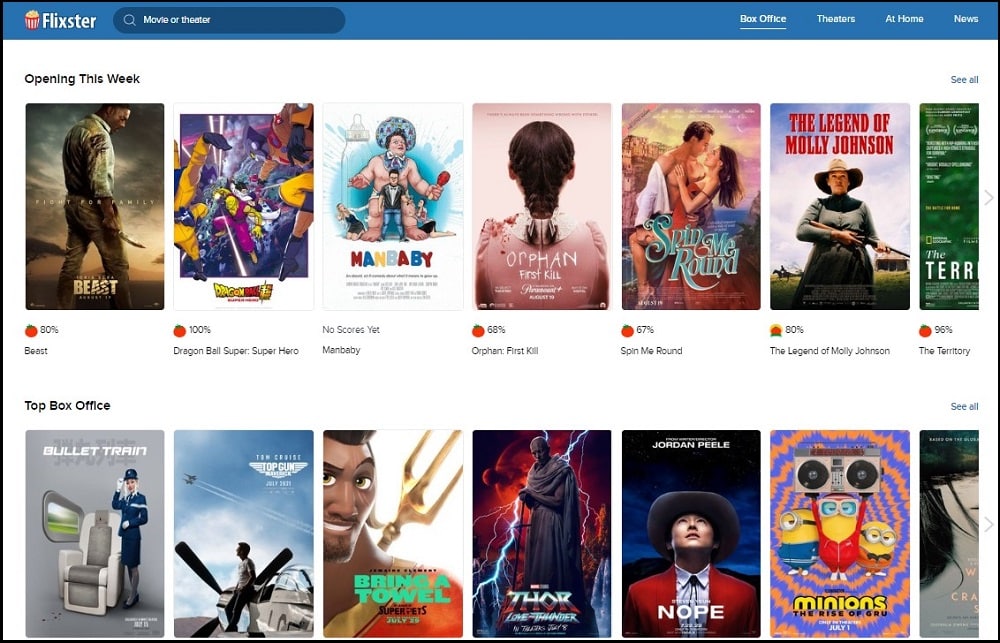Click the tomato icon for Orphan: First Kill
Image resolution: width=1000 pixels, height=643 pixels.
[x=478, y=330]
